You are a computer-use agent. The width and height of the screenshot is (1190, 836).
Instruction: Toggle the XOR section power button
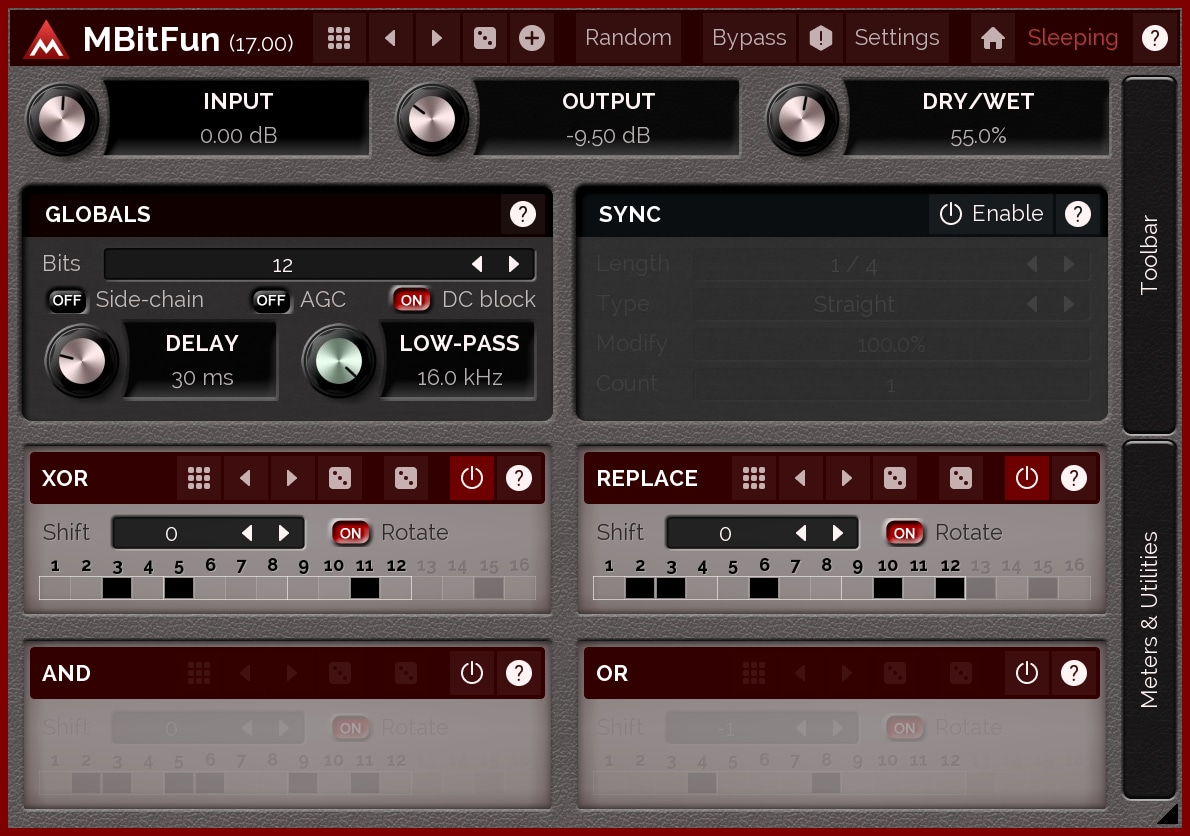(472, 478)
